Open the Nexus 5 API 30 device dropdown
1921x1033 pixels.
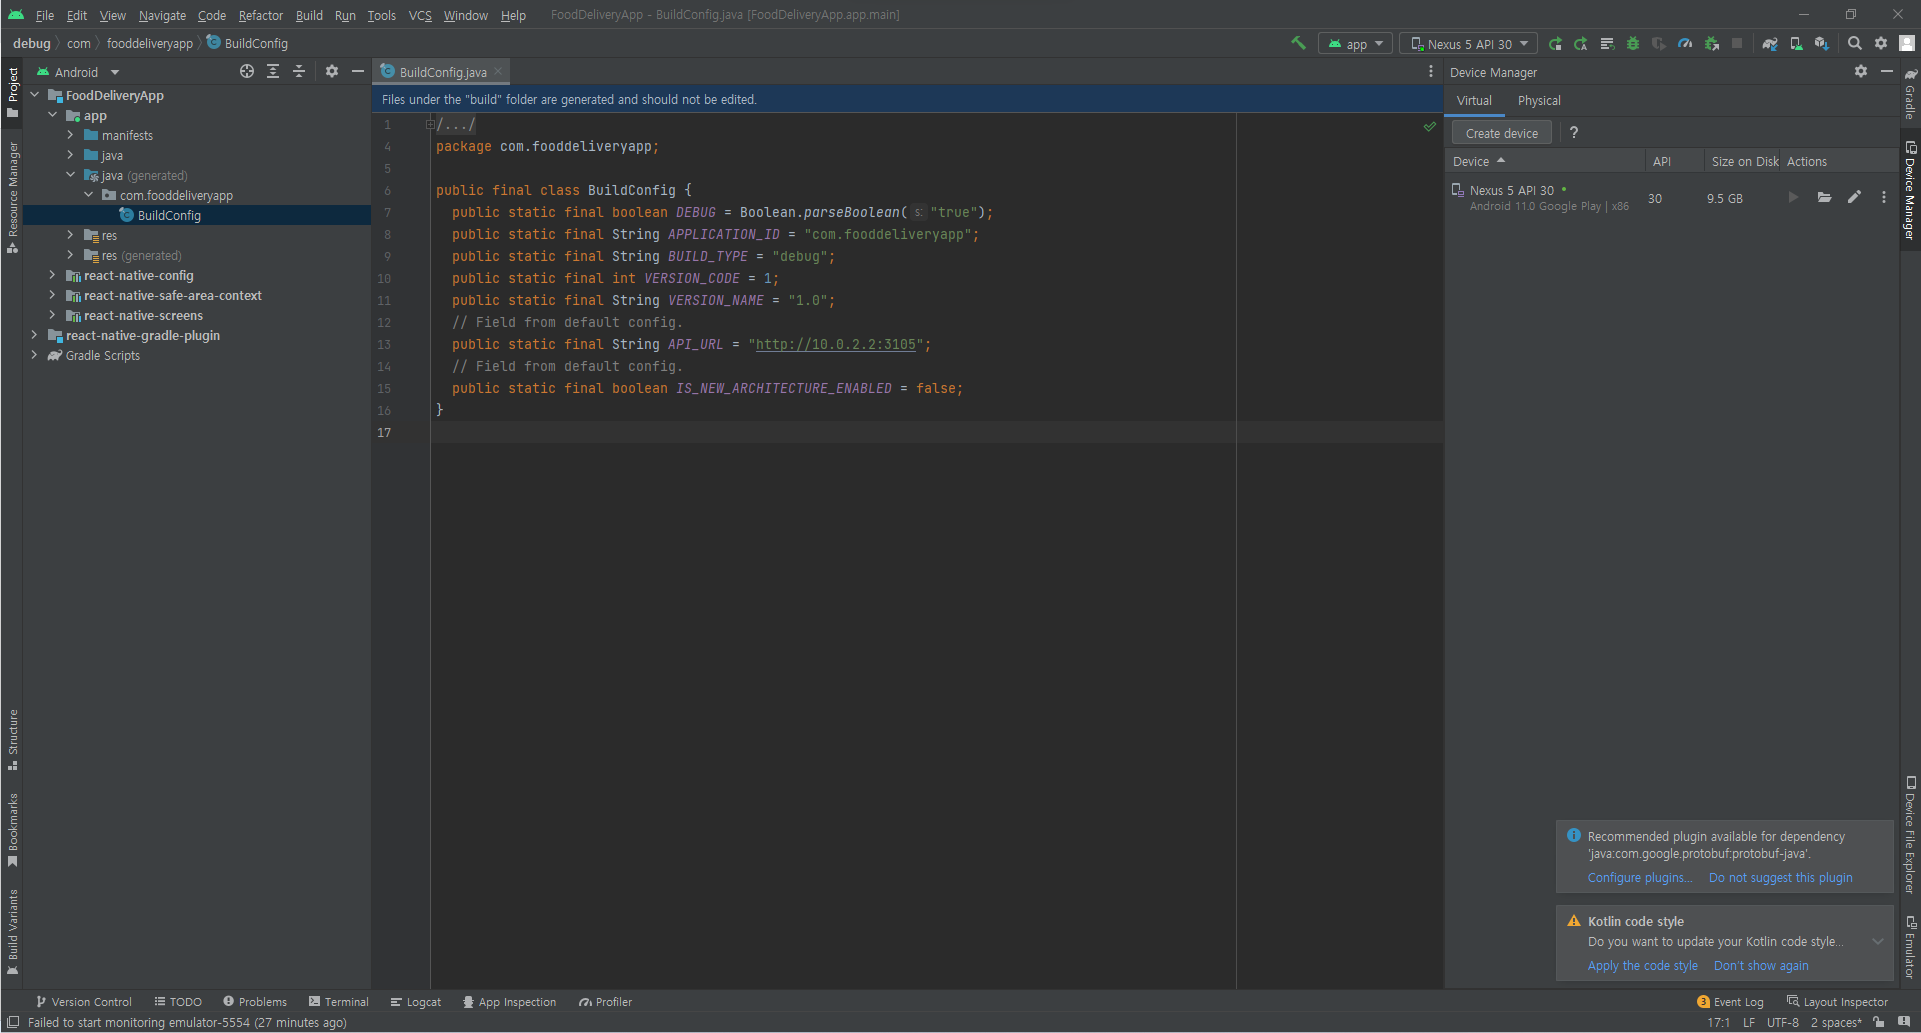pyautogui.click(x=1469, y=44)
